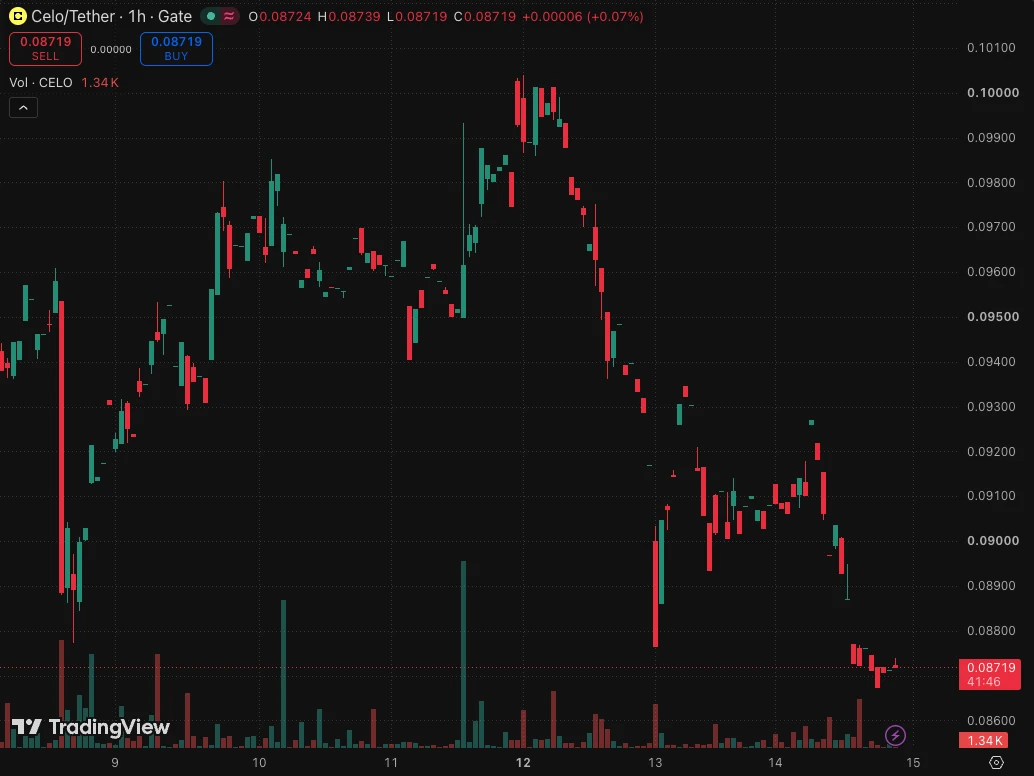Click the 0.09900 price axis label
Image resolution: width=1034 pixels, height=776 pixels.
991,138
